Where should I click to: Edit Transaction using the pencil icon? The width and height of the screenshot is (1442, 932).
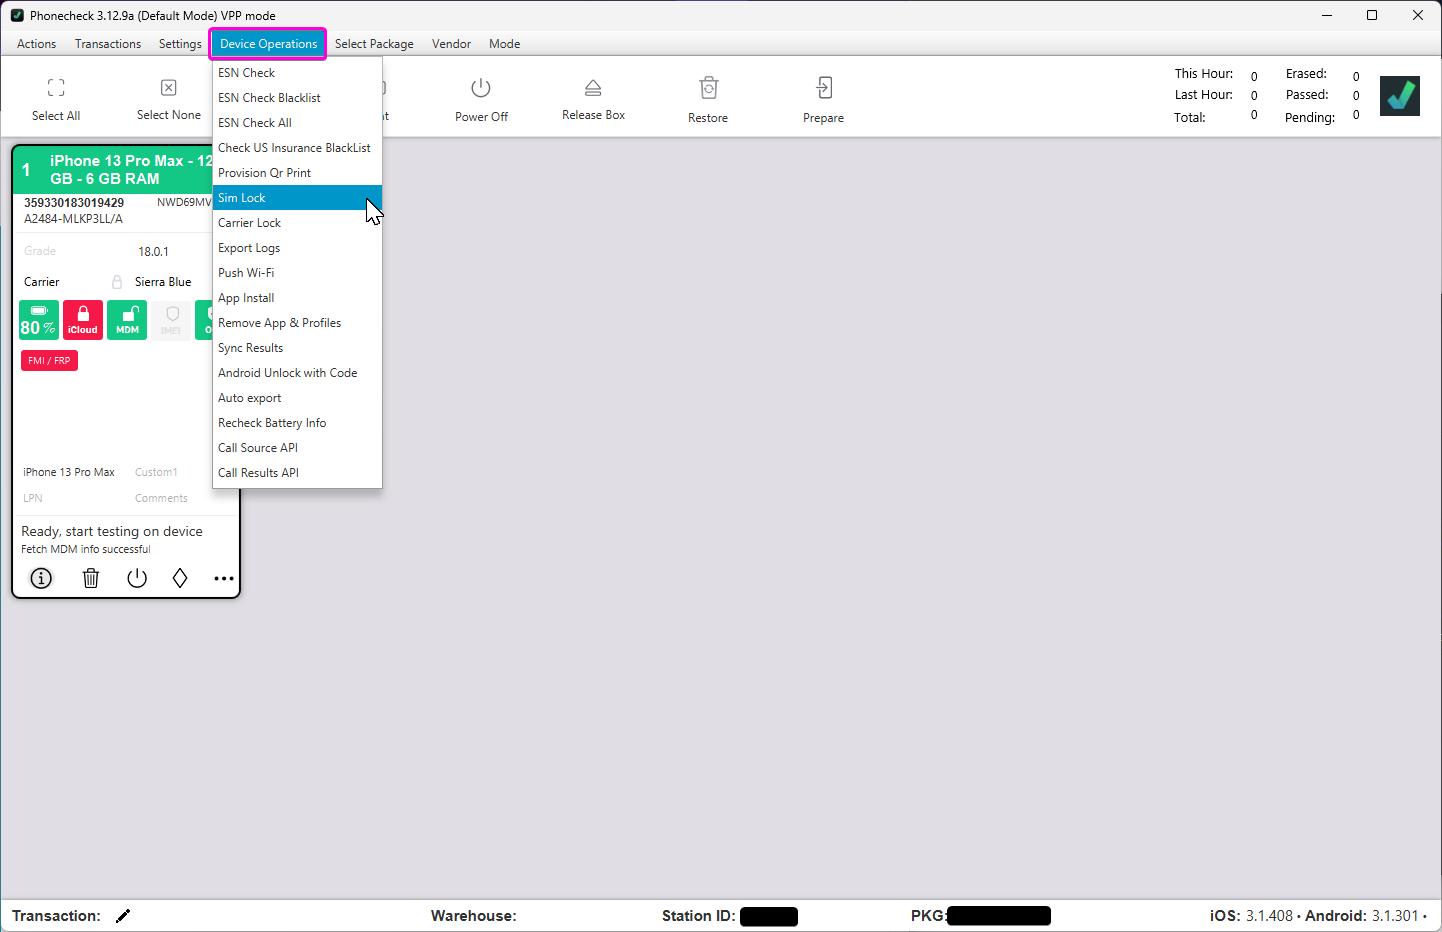point(123,916)
